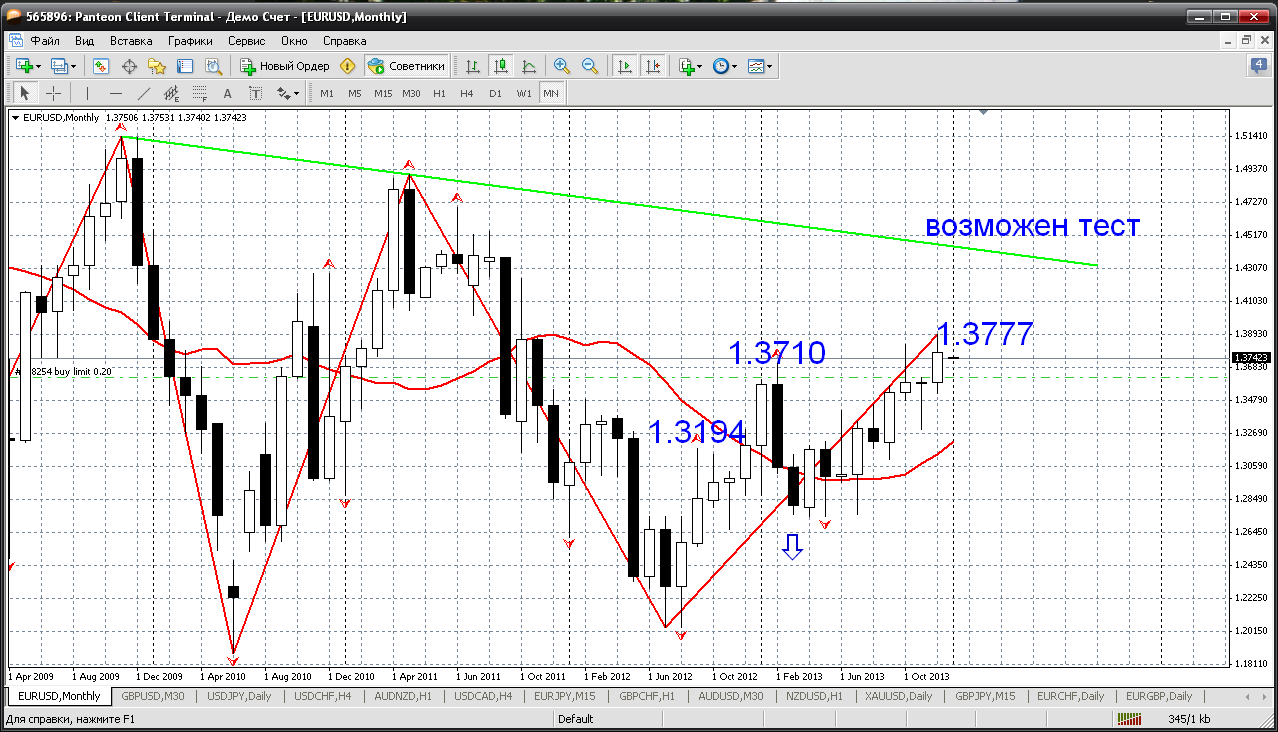
Task: Open the Сервис menu
Action: point(246,41)
